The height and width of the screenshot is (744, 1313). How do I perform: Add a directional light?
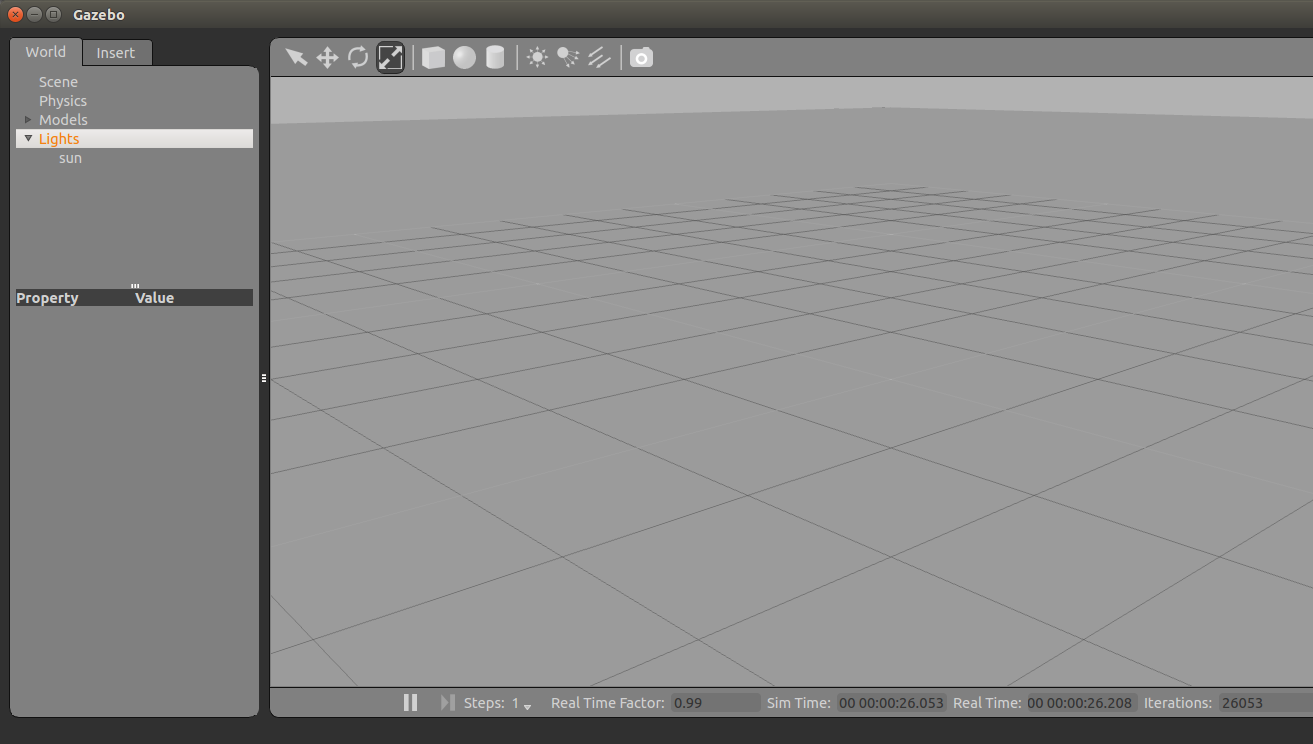tap(599, 57)
